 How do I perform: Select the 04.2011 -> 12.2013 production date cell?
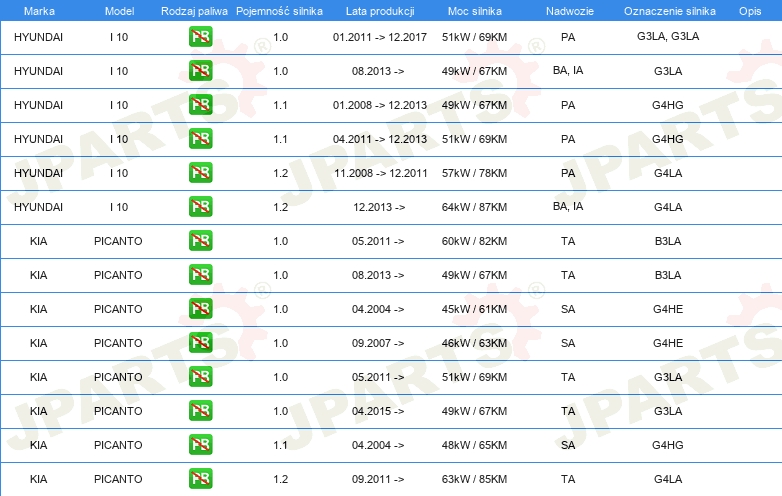point(379,139)
